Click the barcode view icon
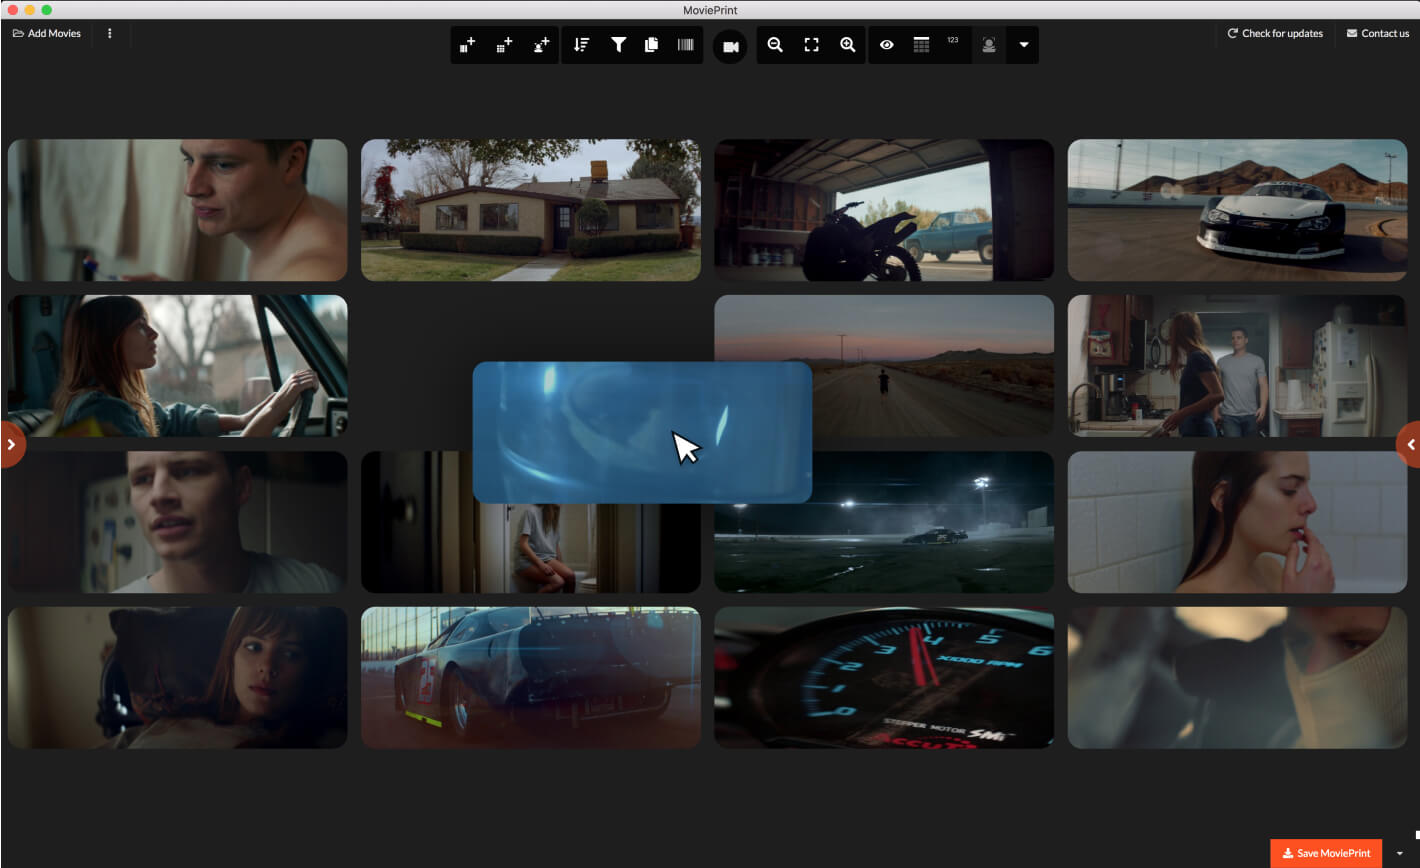This screenshot has height=868, width=1420. (x=685, y=45)
